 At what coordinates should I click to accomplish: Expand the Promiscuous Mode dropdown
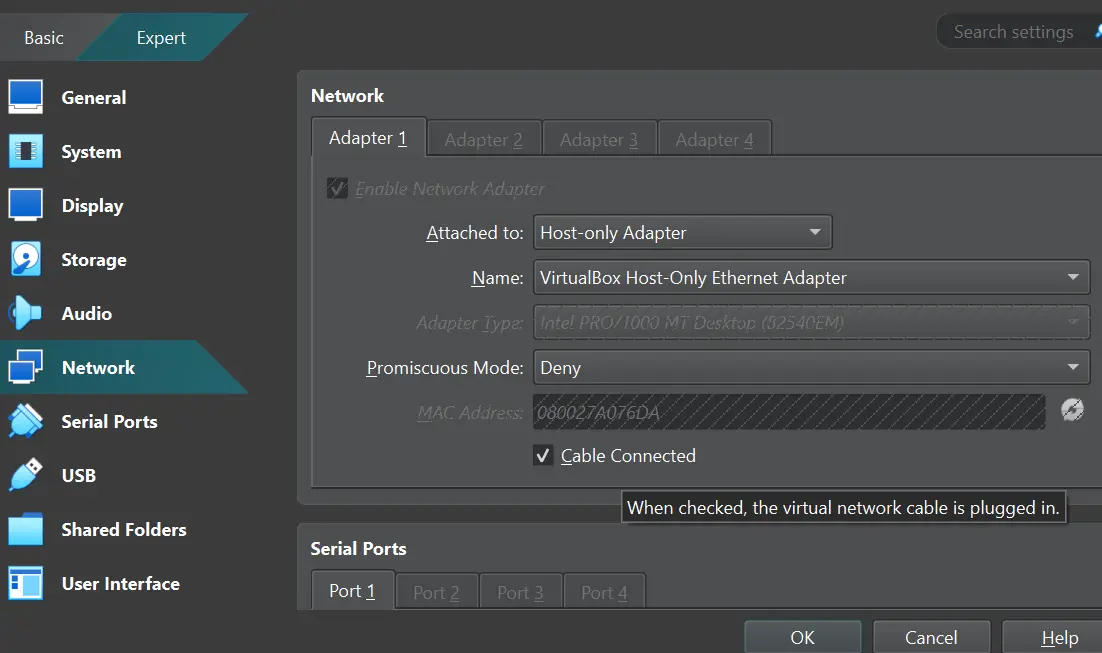click(x=810, y=368)
